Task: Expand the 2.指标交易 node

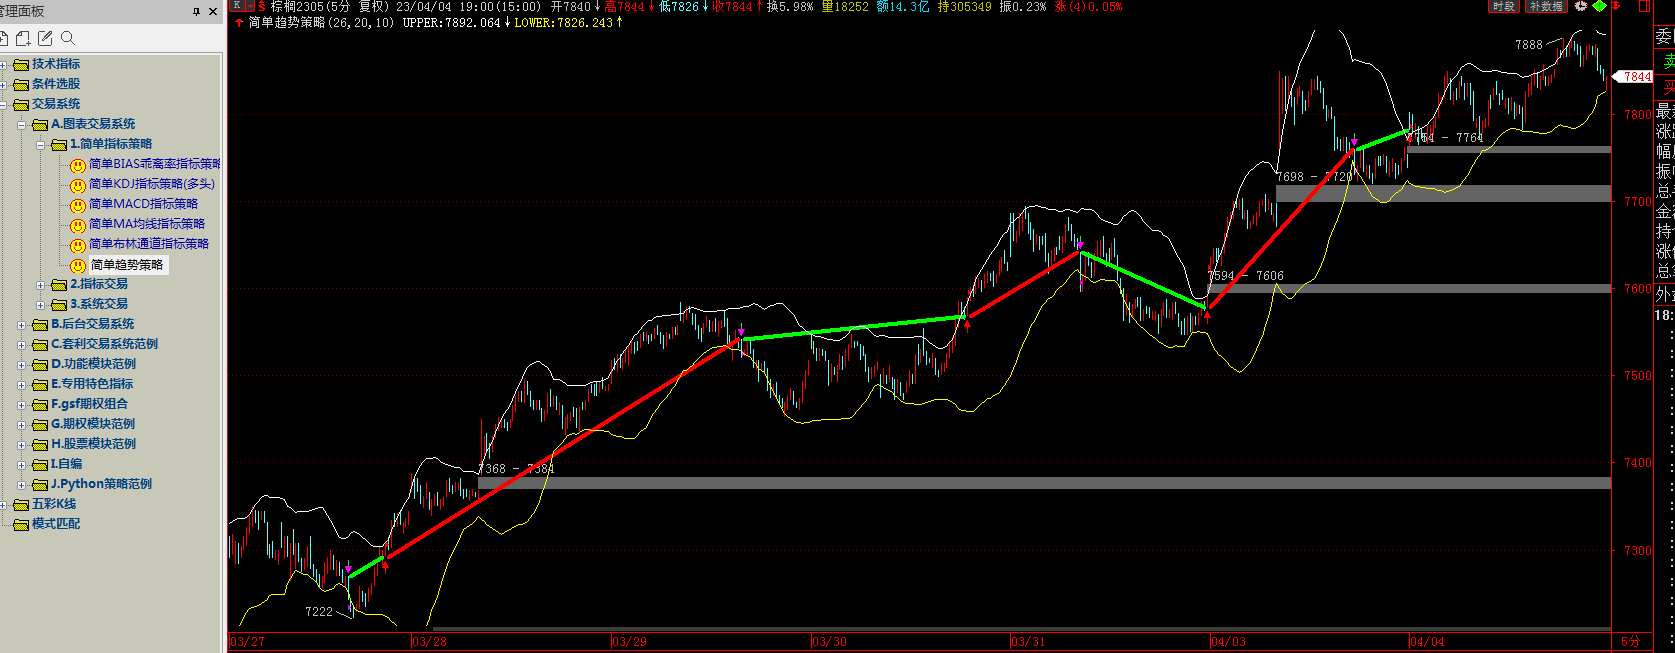Action: tap(41, 285)
